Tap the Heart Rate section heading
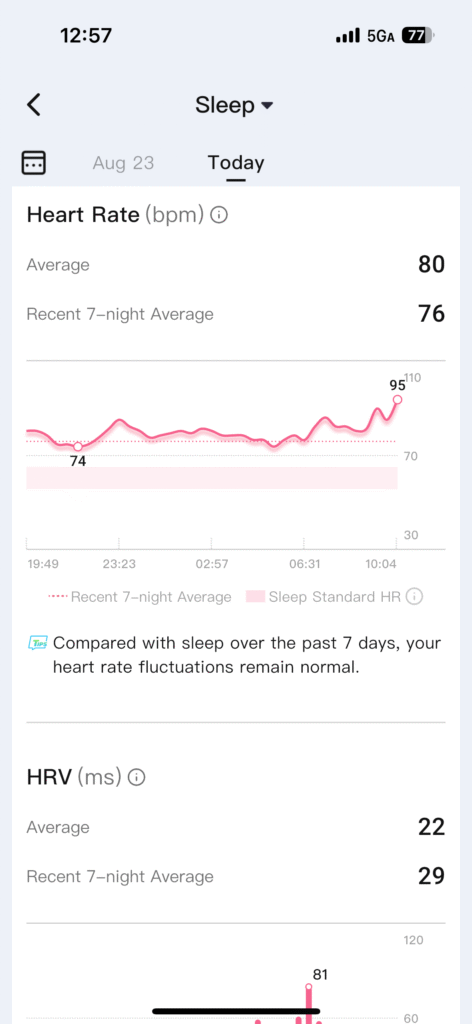 pos(83,214)
